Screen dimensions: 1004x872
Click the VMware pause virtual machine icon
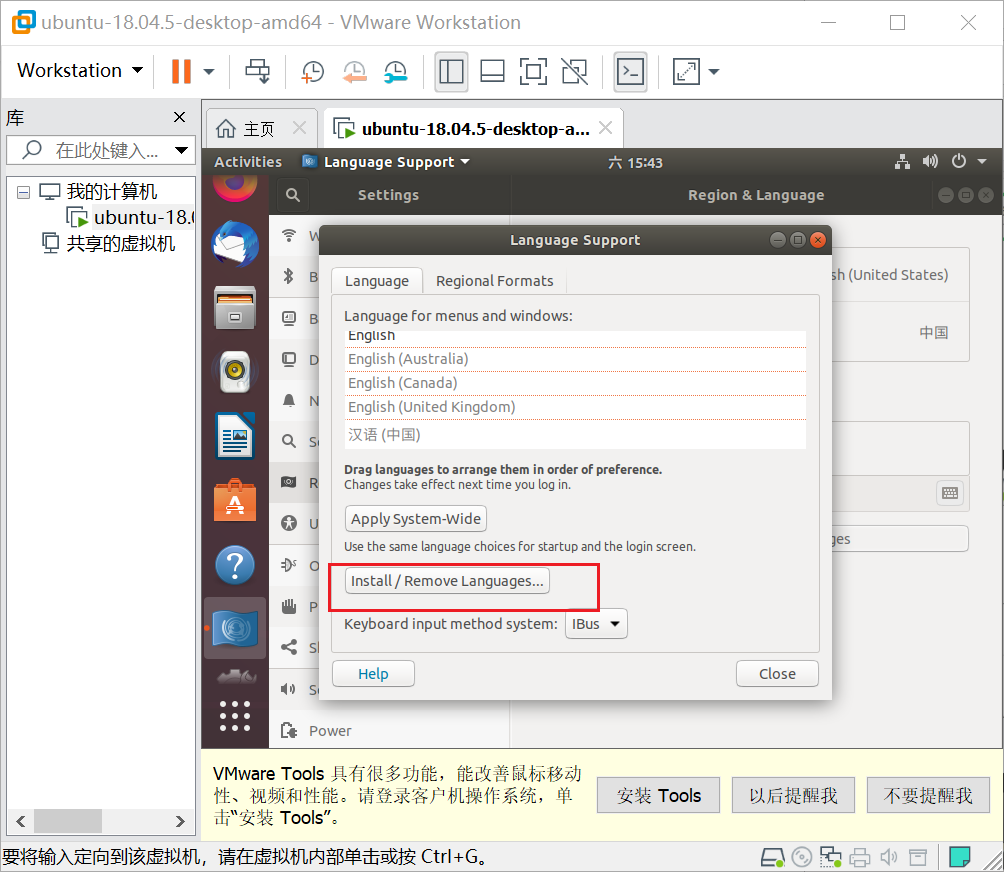click(181, 71)
